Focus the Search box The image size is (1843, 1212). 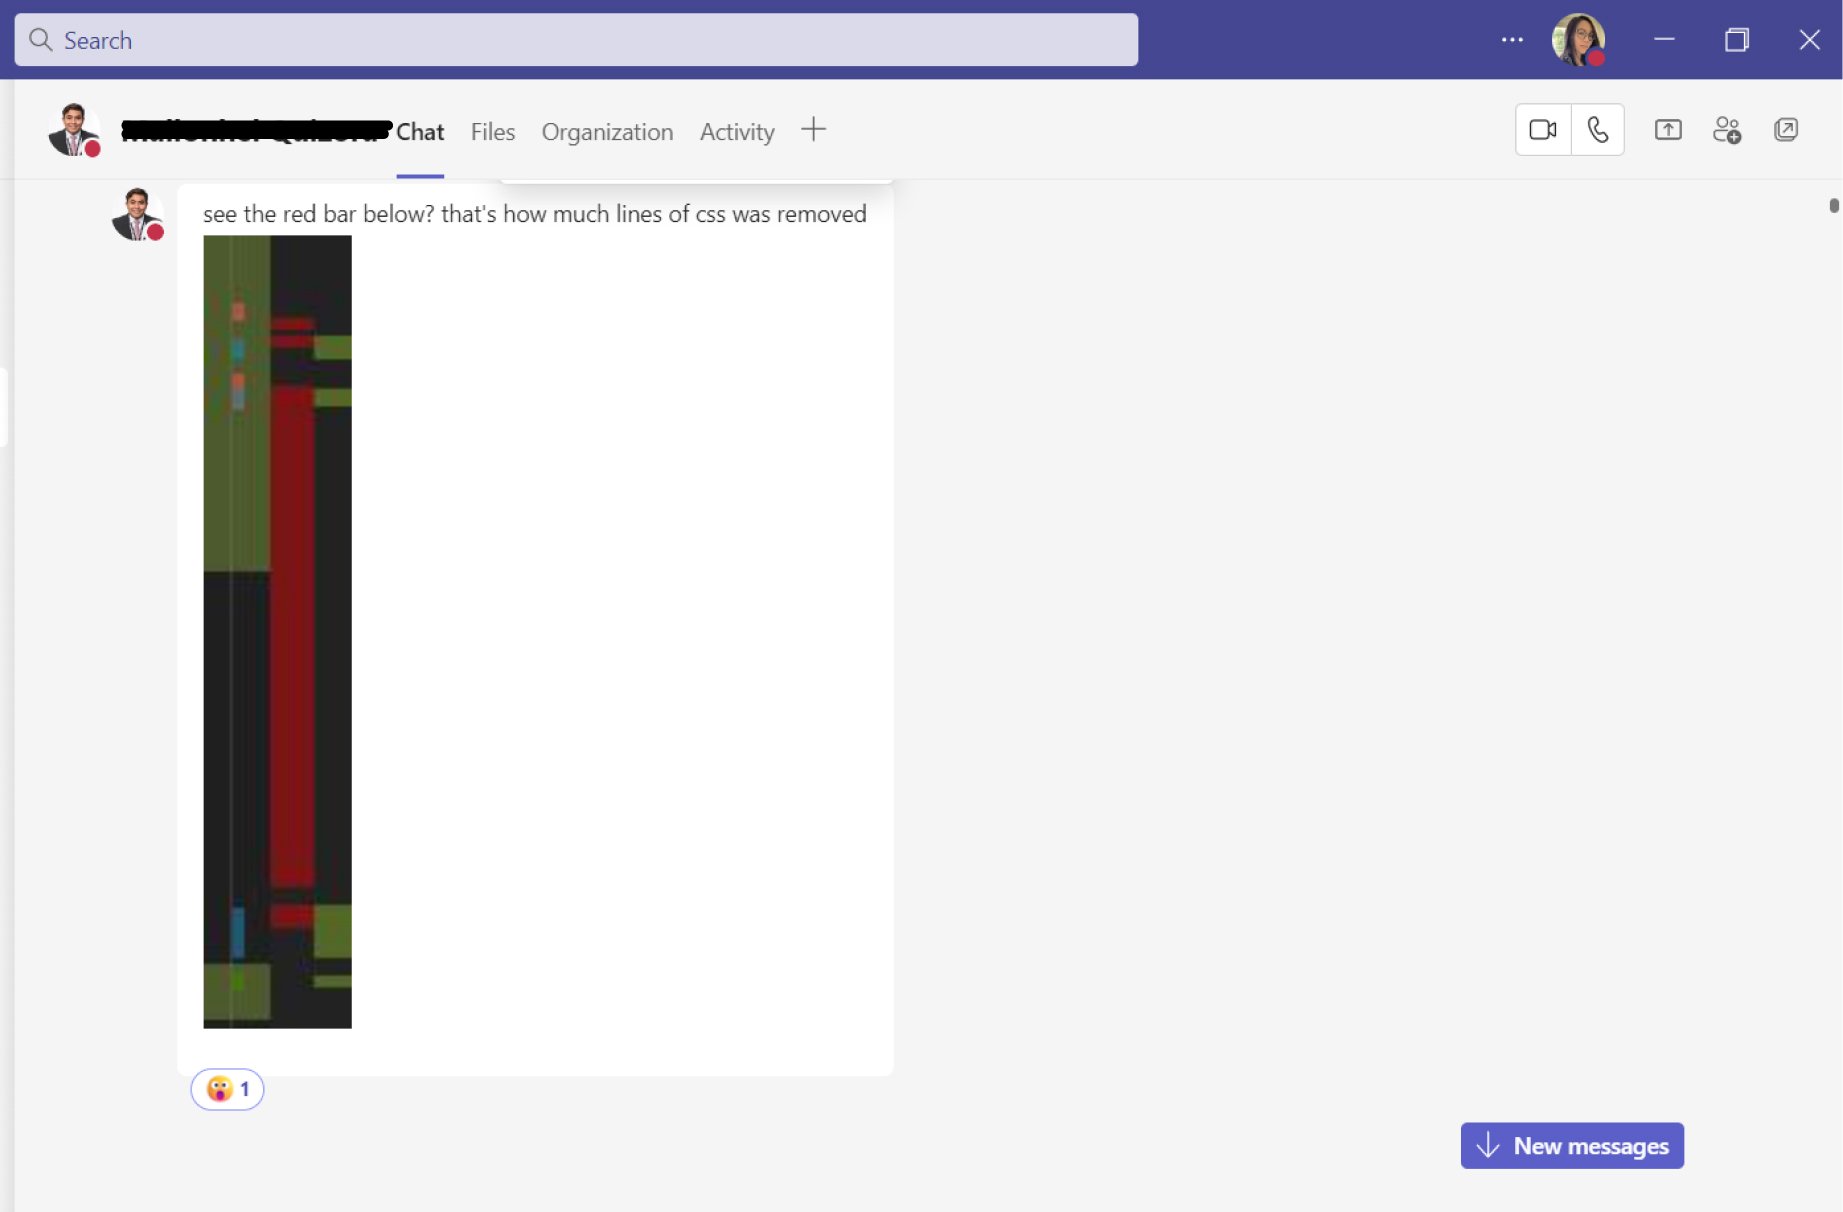[576, 40]
